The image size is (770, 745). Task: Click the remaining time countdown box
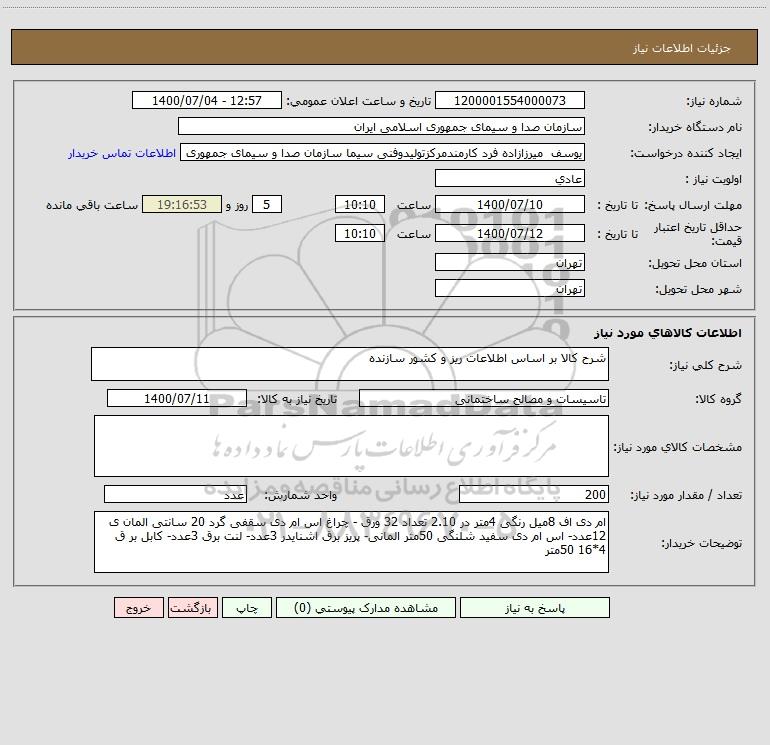click(182, 204)
